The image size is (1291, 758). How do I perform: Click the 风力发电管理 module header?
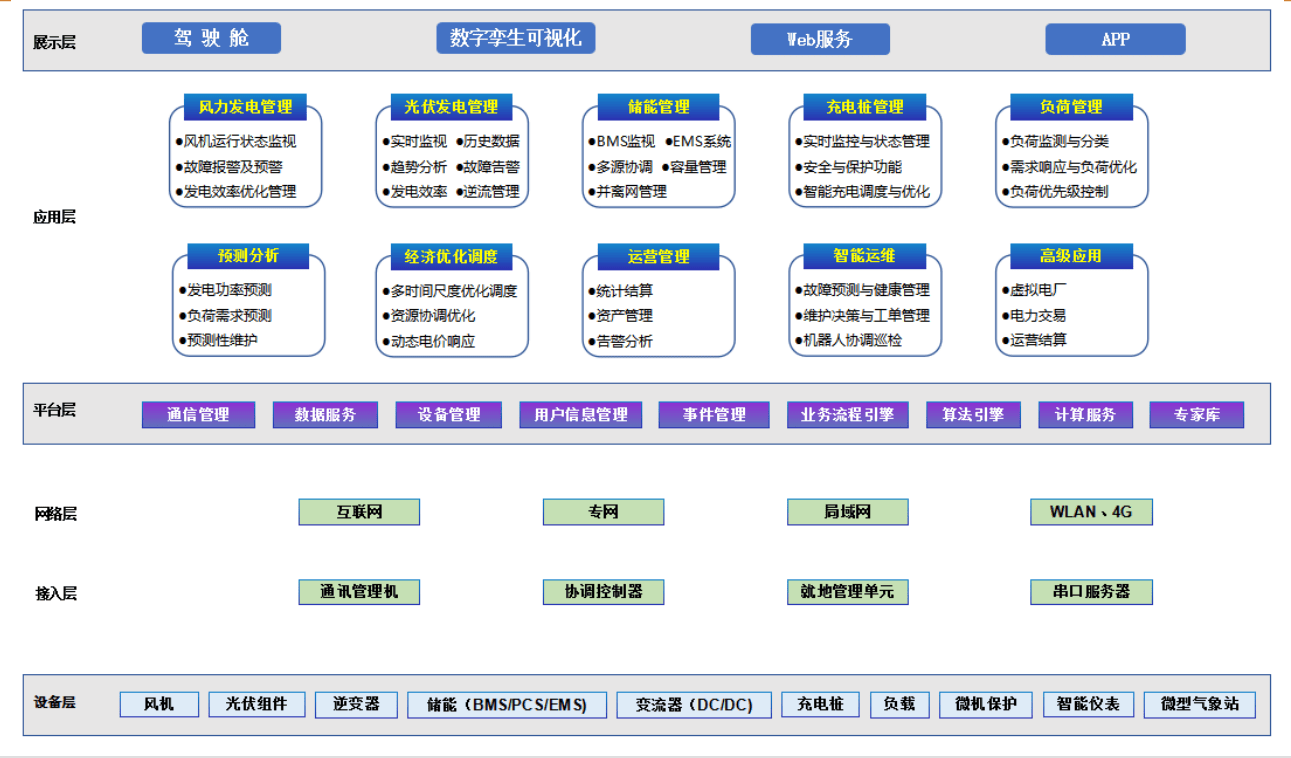(x=245, y=107)
